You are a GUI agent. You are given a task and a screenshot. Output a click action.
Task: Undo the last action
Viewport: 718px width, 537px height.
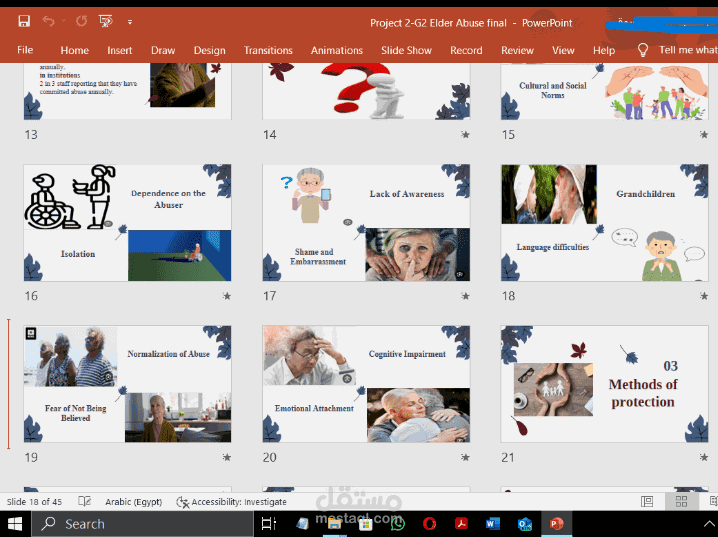click(x=48, y=21)
